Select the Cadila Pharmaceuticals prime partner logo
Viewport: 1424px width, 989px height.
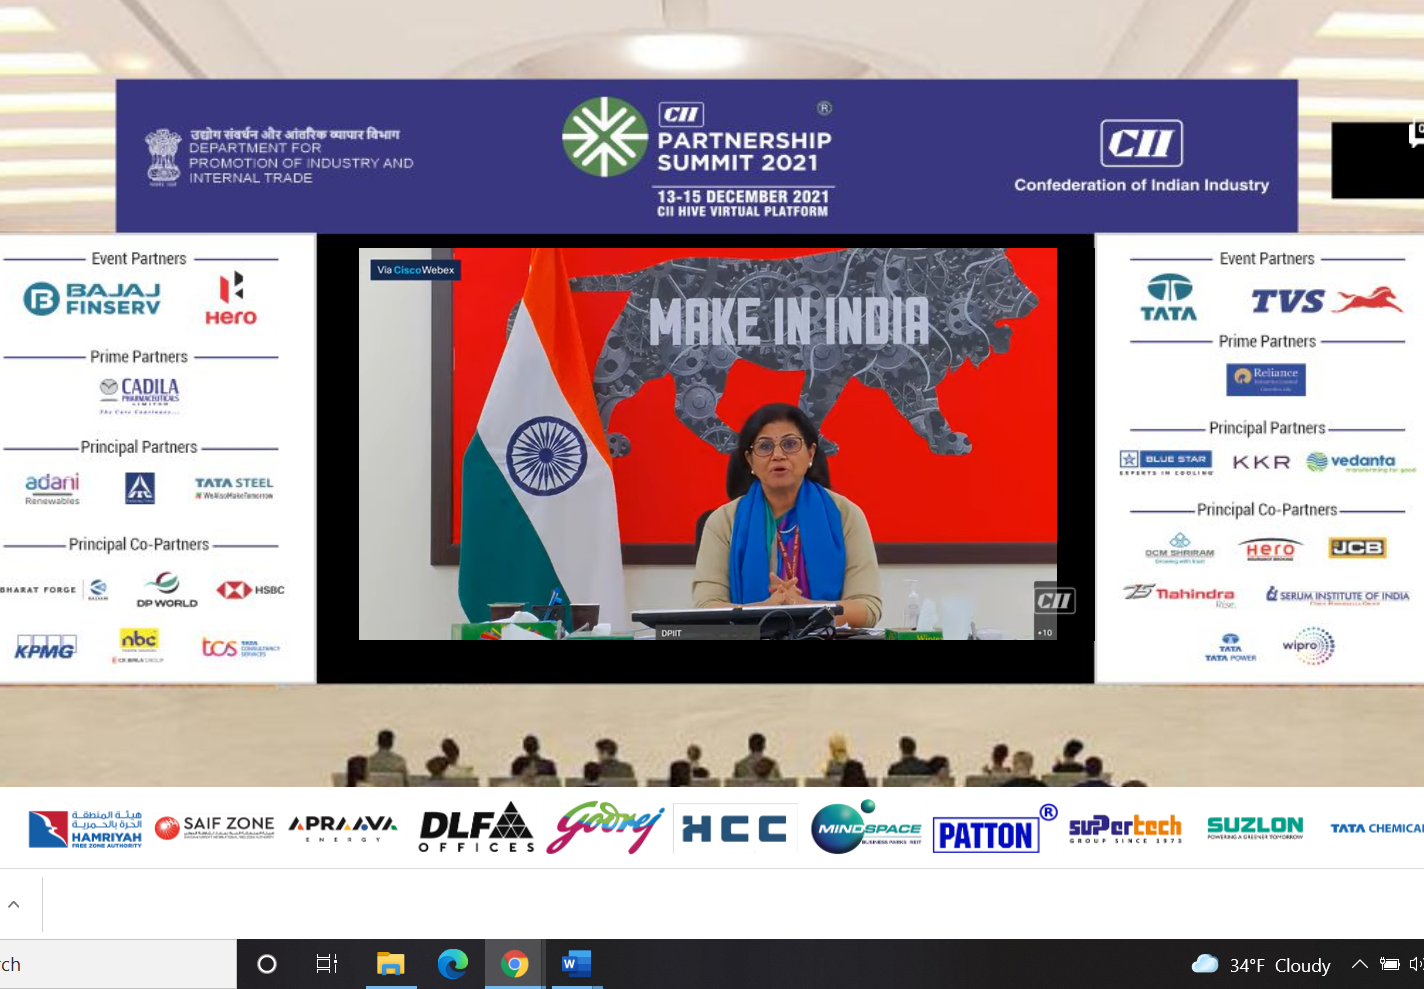(139, 396)
